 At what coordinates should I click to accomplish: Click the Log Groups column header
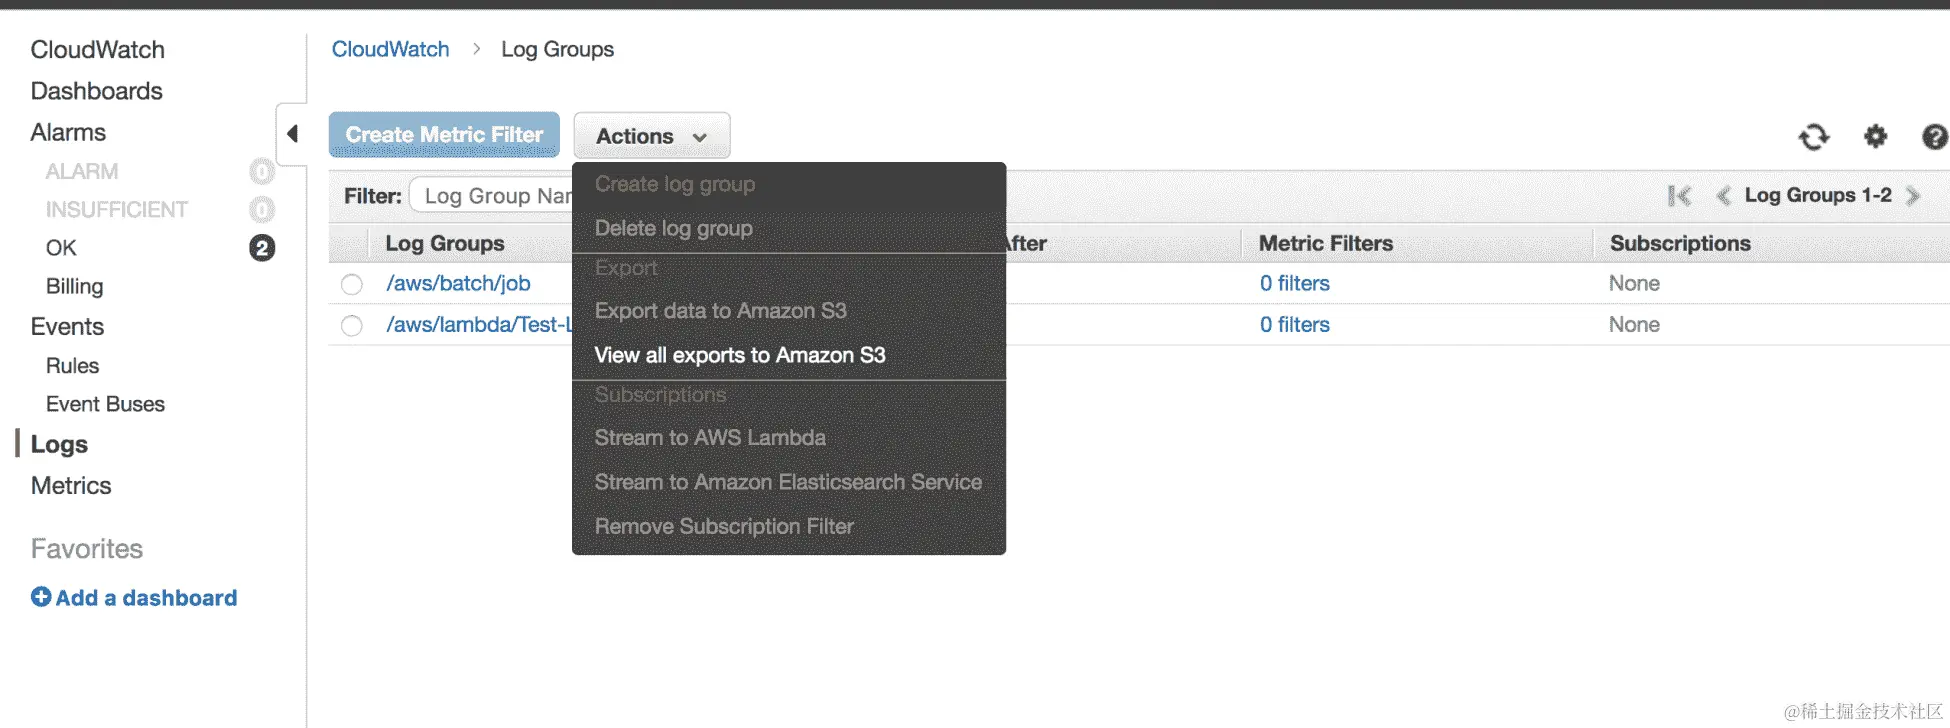tap(445, 243)
